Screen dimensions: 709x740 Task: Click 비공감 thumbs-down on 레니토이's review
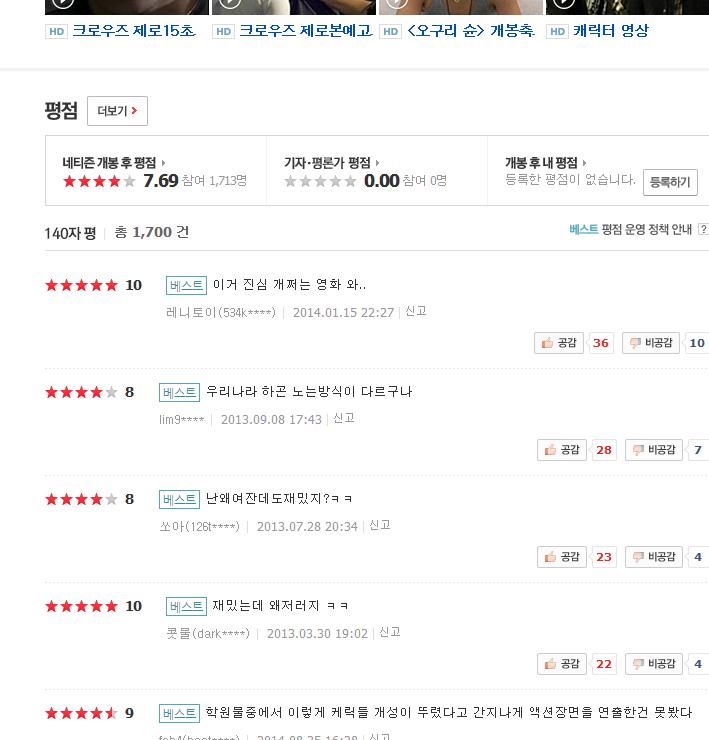pos(651,343)
